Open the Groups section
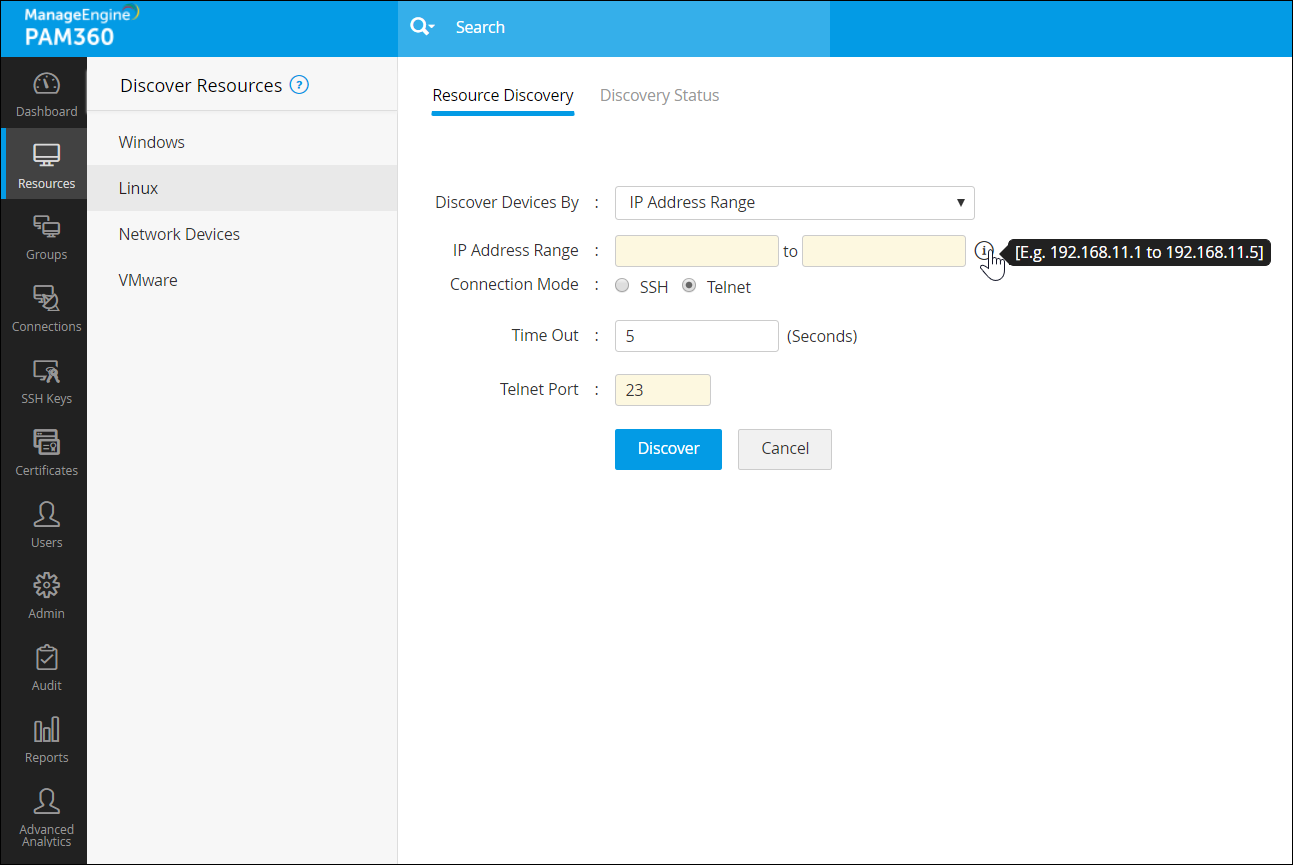This screenshot has height=865, width=1293. tap(45, 236)
